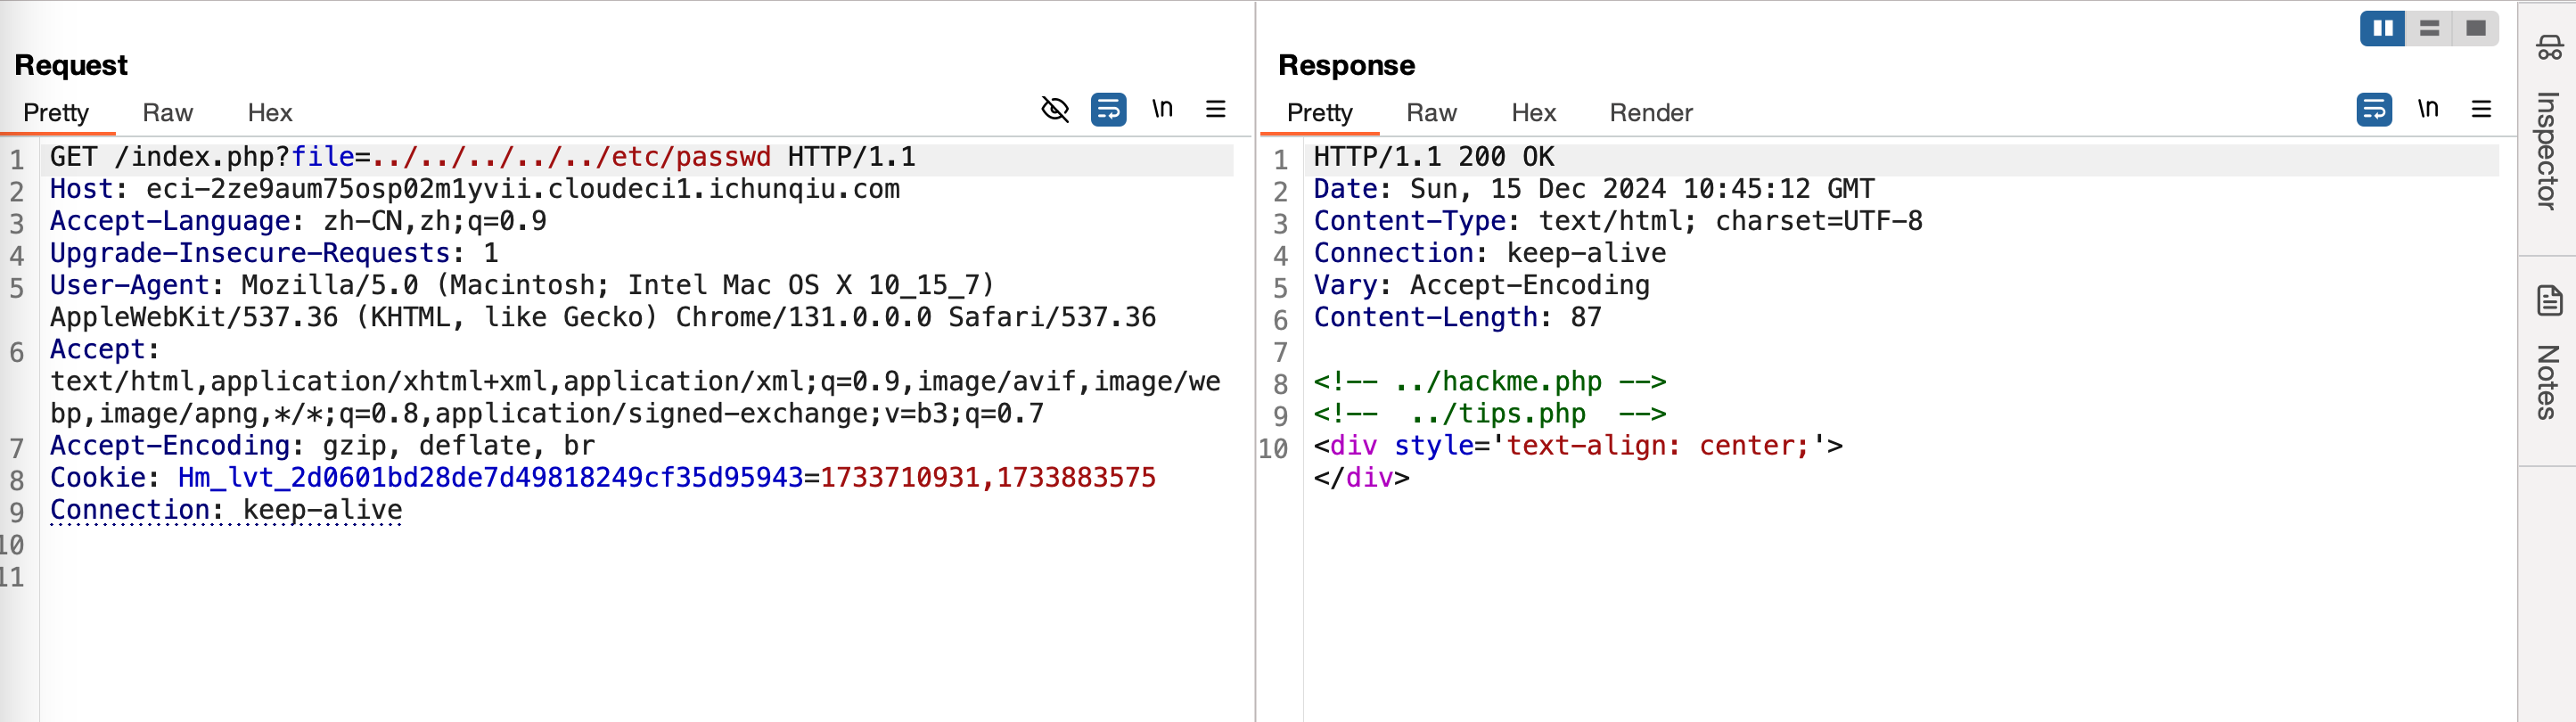Click the ../hackme.php comment line
The image size is (2576, 722).
(1490, 381)
